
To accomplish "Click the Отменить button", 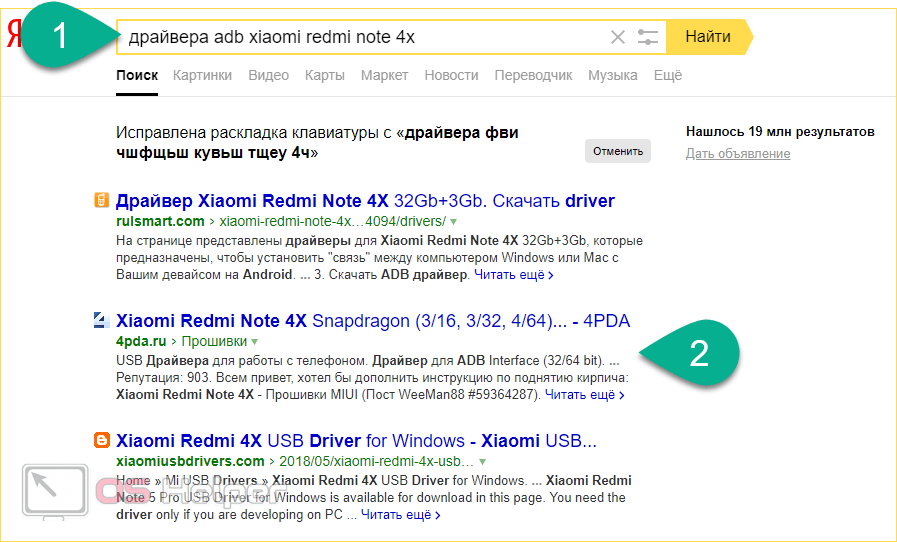I will click(617, 151).
